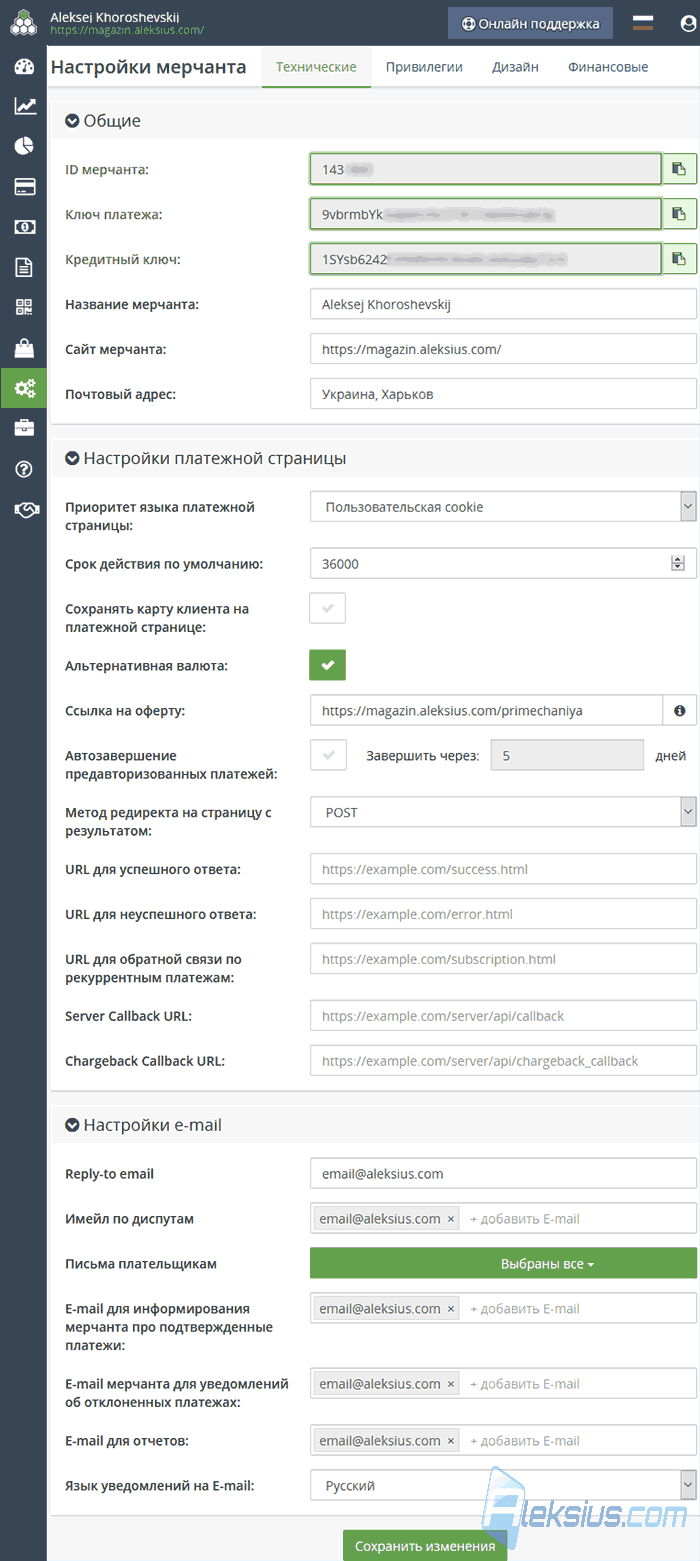Remove email from confirmed payments notification field
This screenshot has height=1561, width=700.
[451, 1309]
